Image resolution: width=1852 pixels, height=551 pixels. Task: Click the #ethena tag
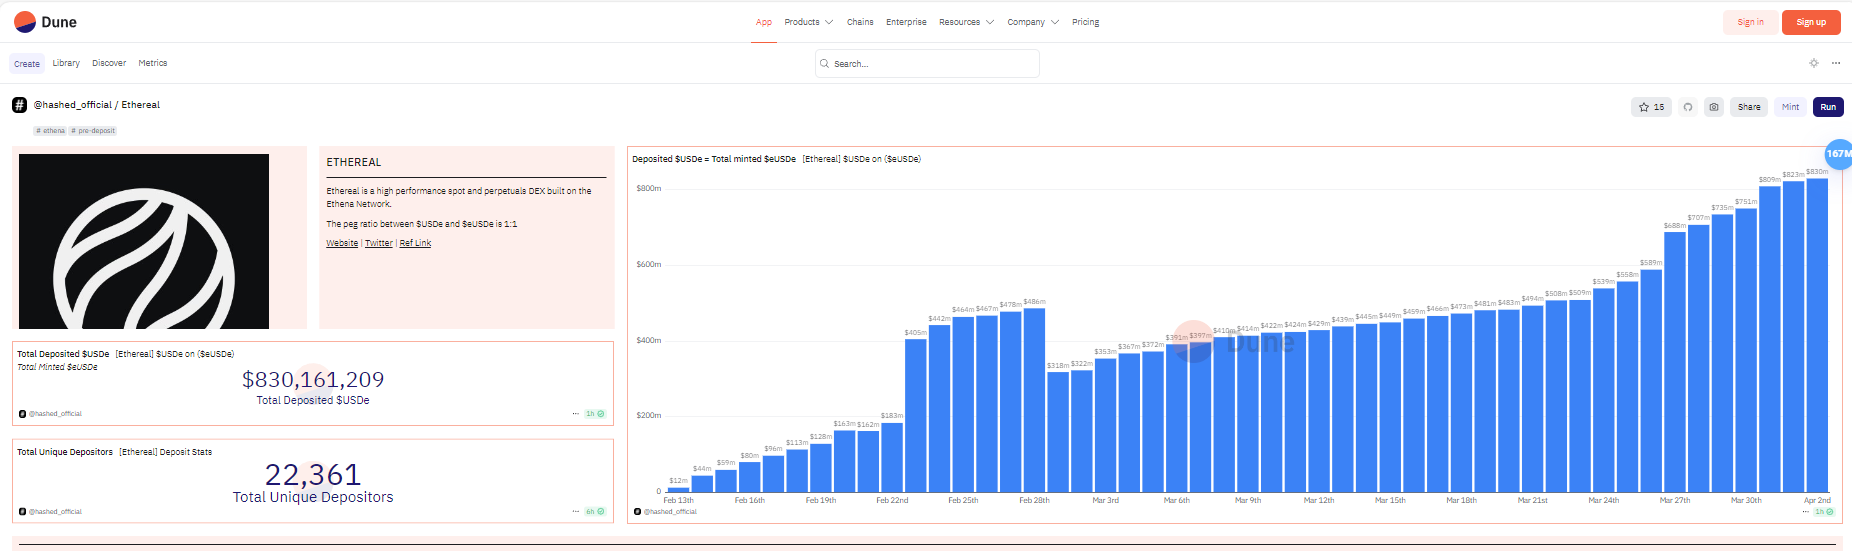(x=50, y=131)
